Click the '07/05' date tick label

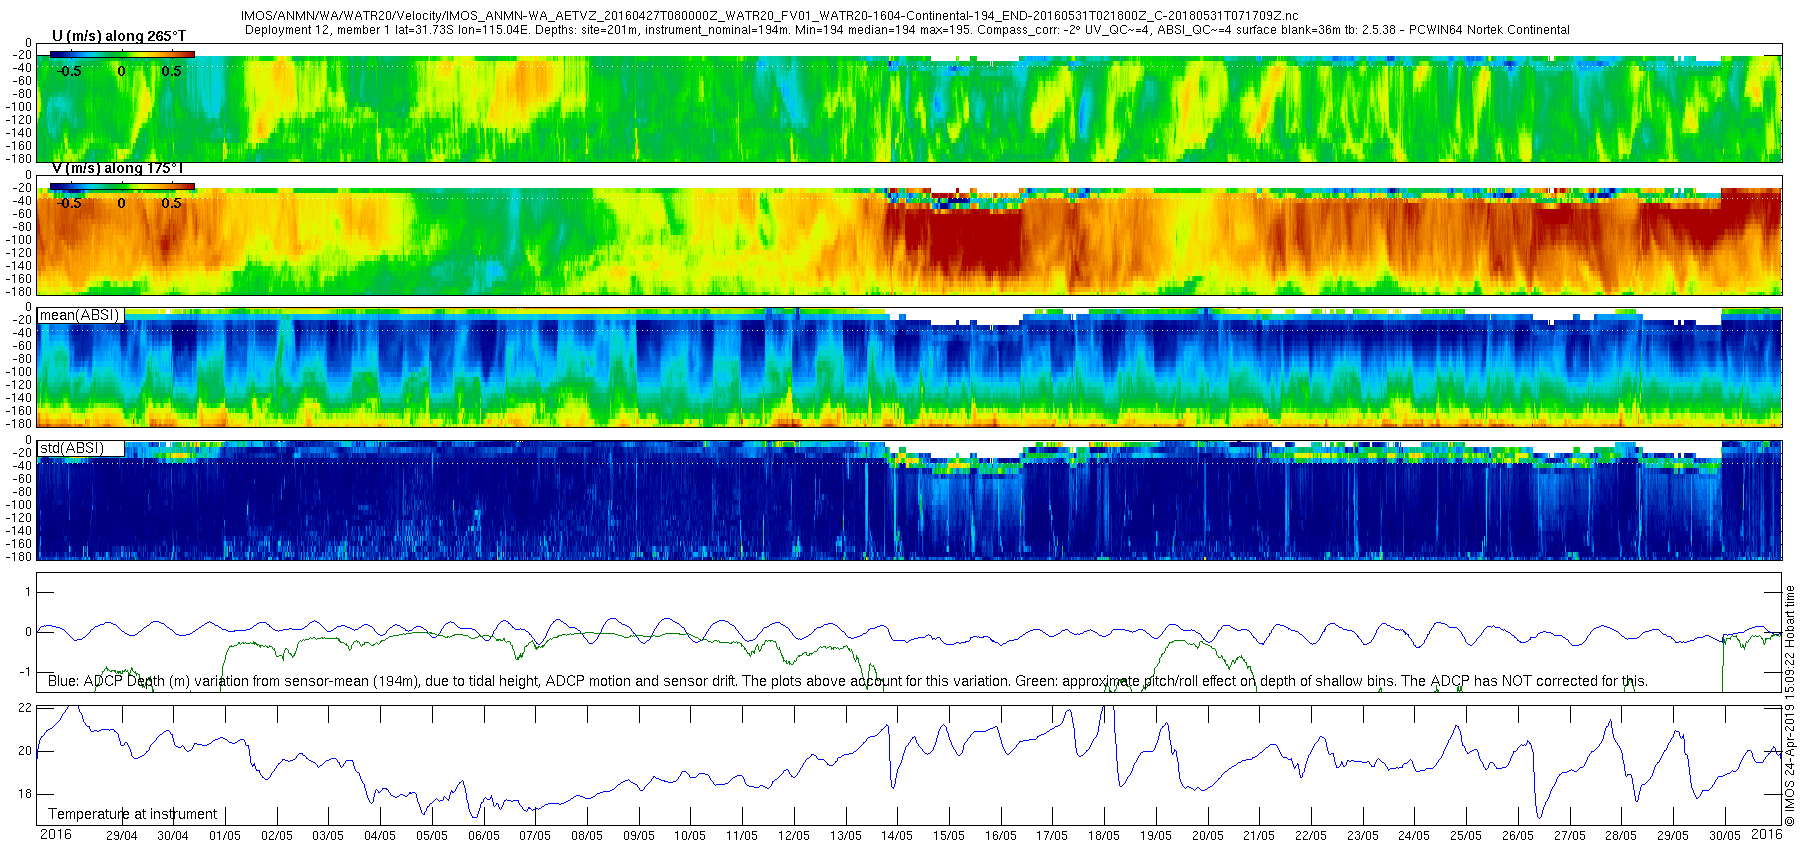click(x=535, y=836)
